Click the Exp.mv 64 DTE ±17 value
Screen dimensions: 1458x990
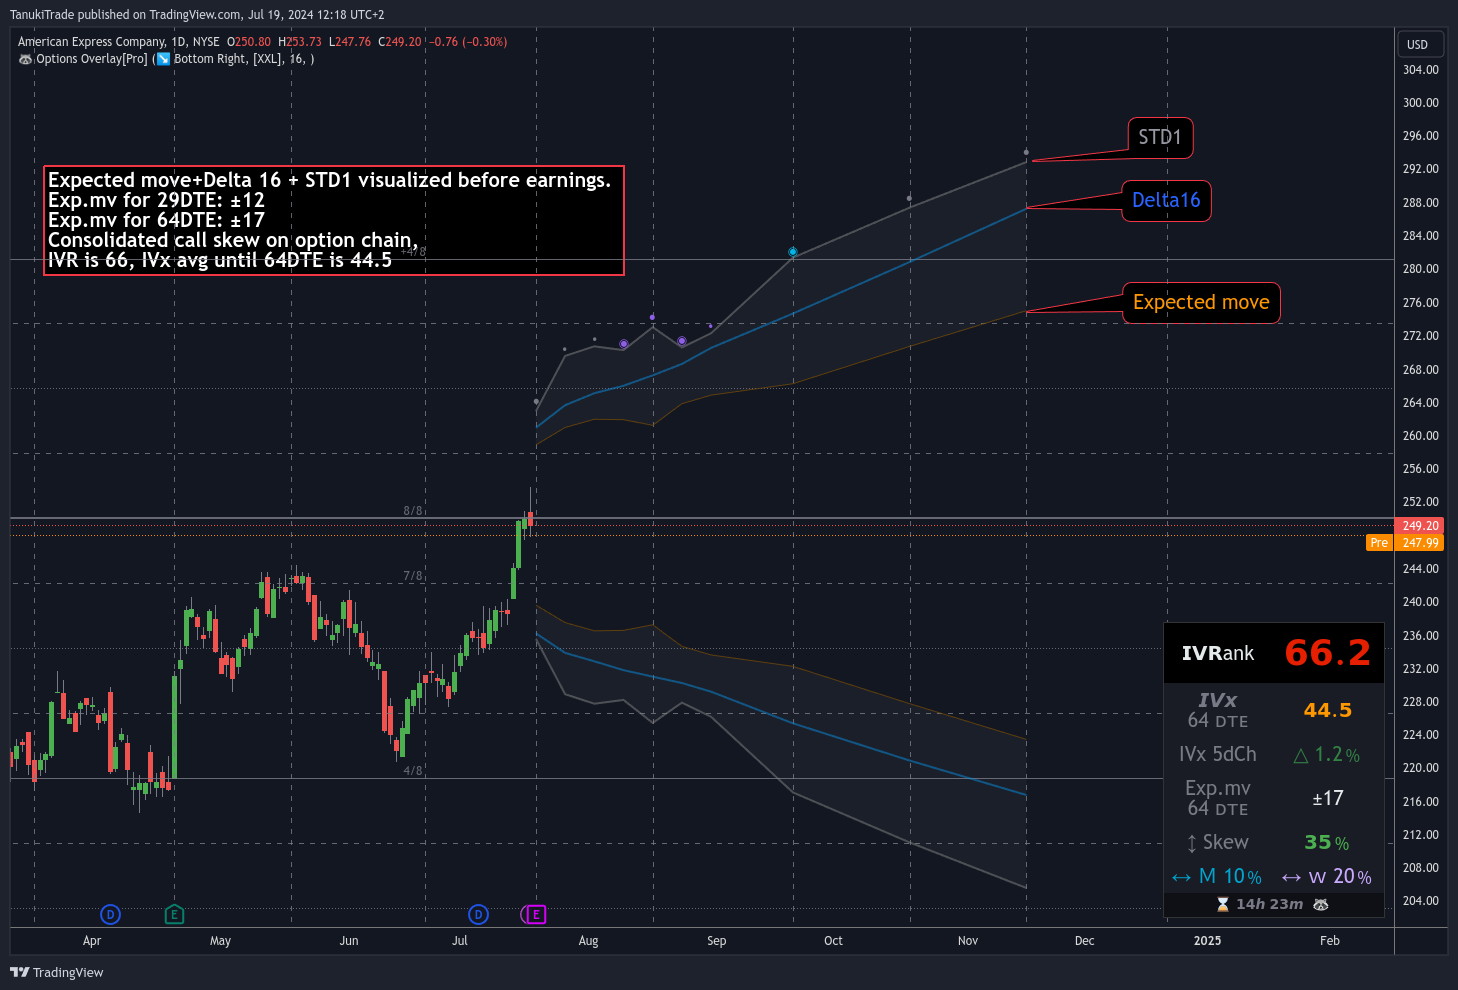click(1327, 798)
